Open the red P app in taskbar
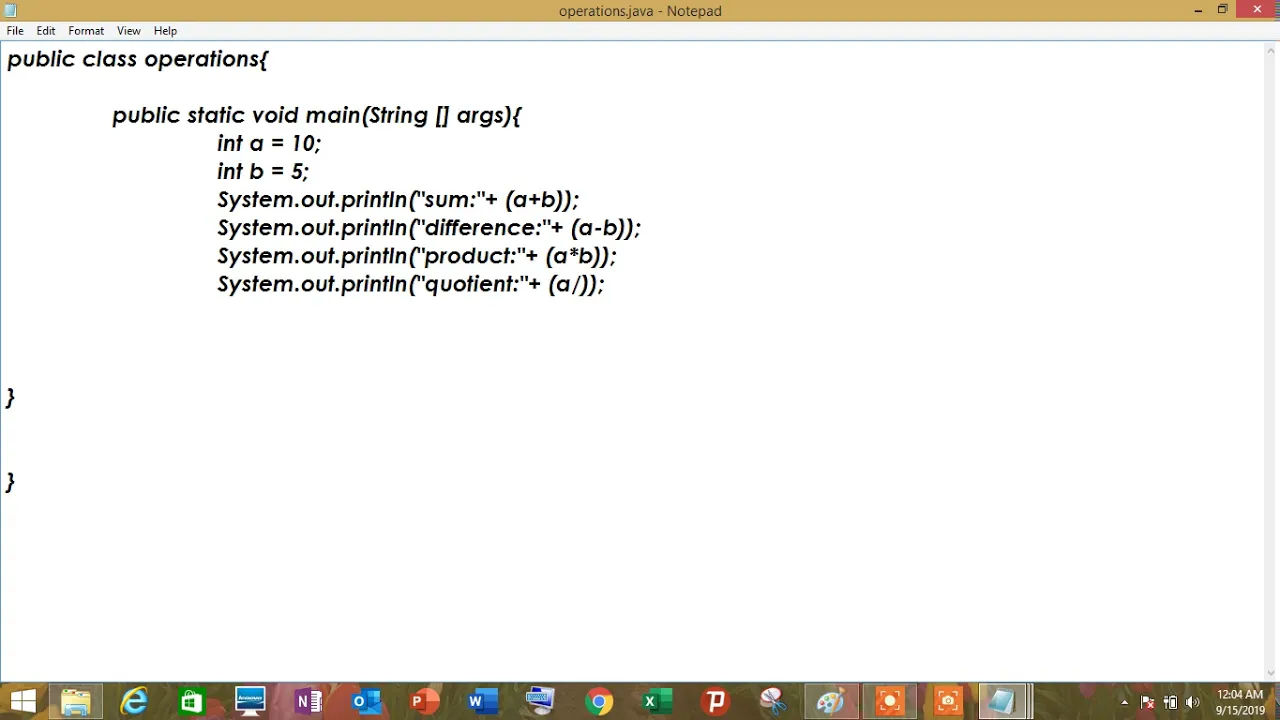The image size is (1280, 720). (715, 701)
